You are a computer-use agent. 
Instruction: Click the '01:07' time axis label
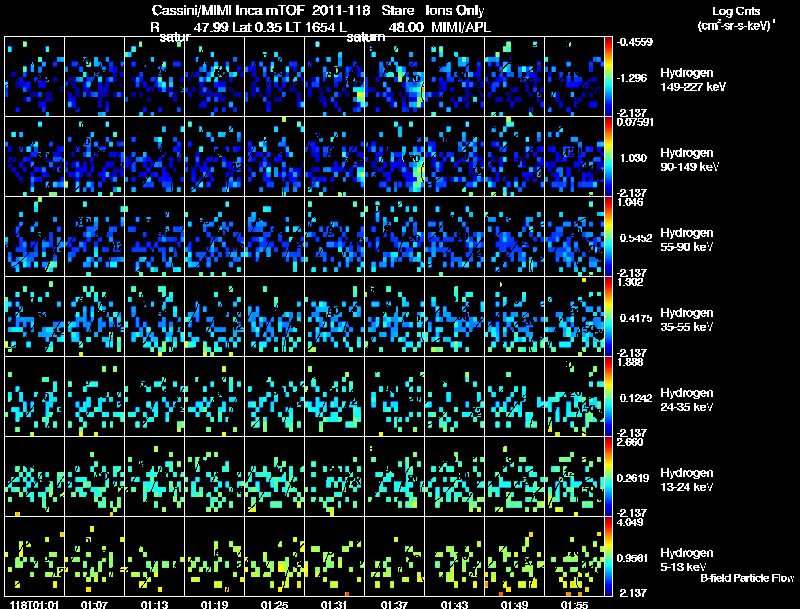click(x=94, y=604)
